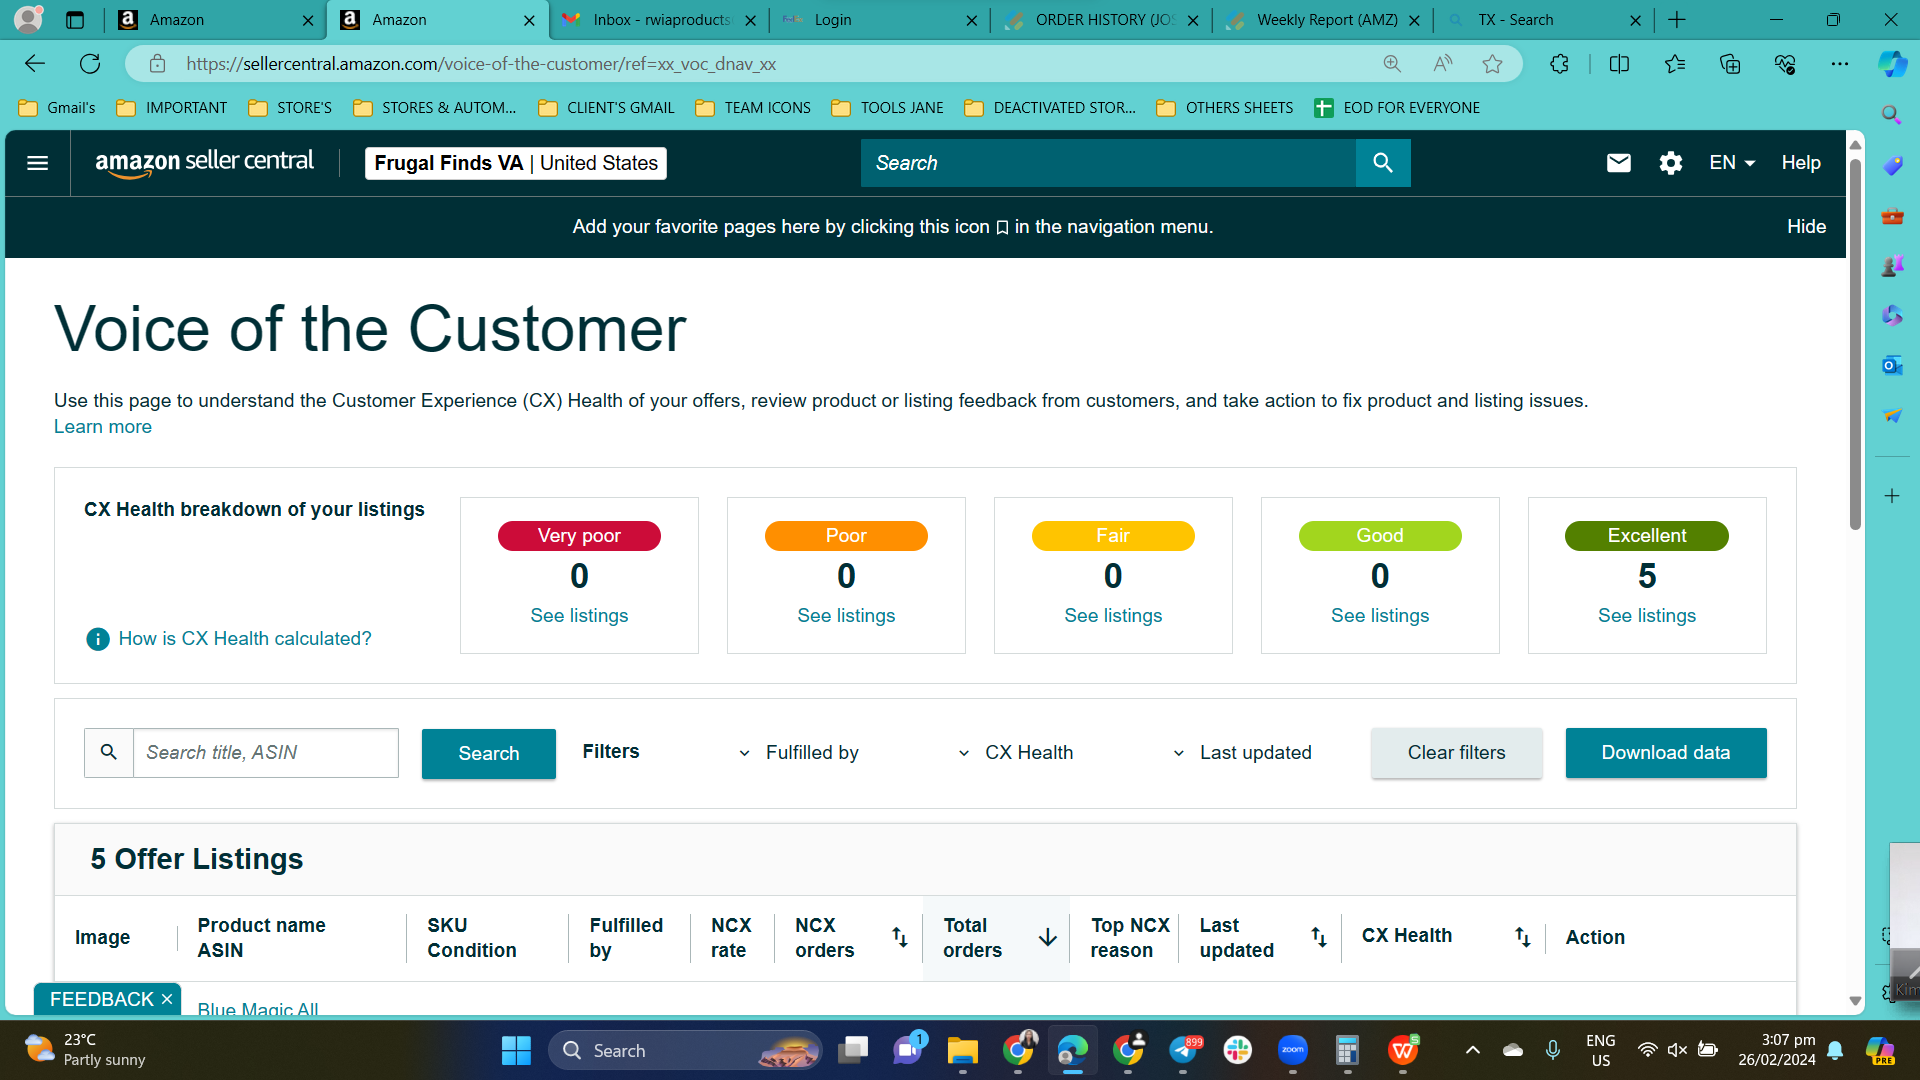
Task: Click the Learn more link
Action: pos(103,427)
